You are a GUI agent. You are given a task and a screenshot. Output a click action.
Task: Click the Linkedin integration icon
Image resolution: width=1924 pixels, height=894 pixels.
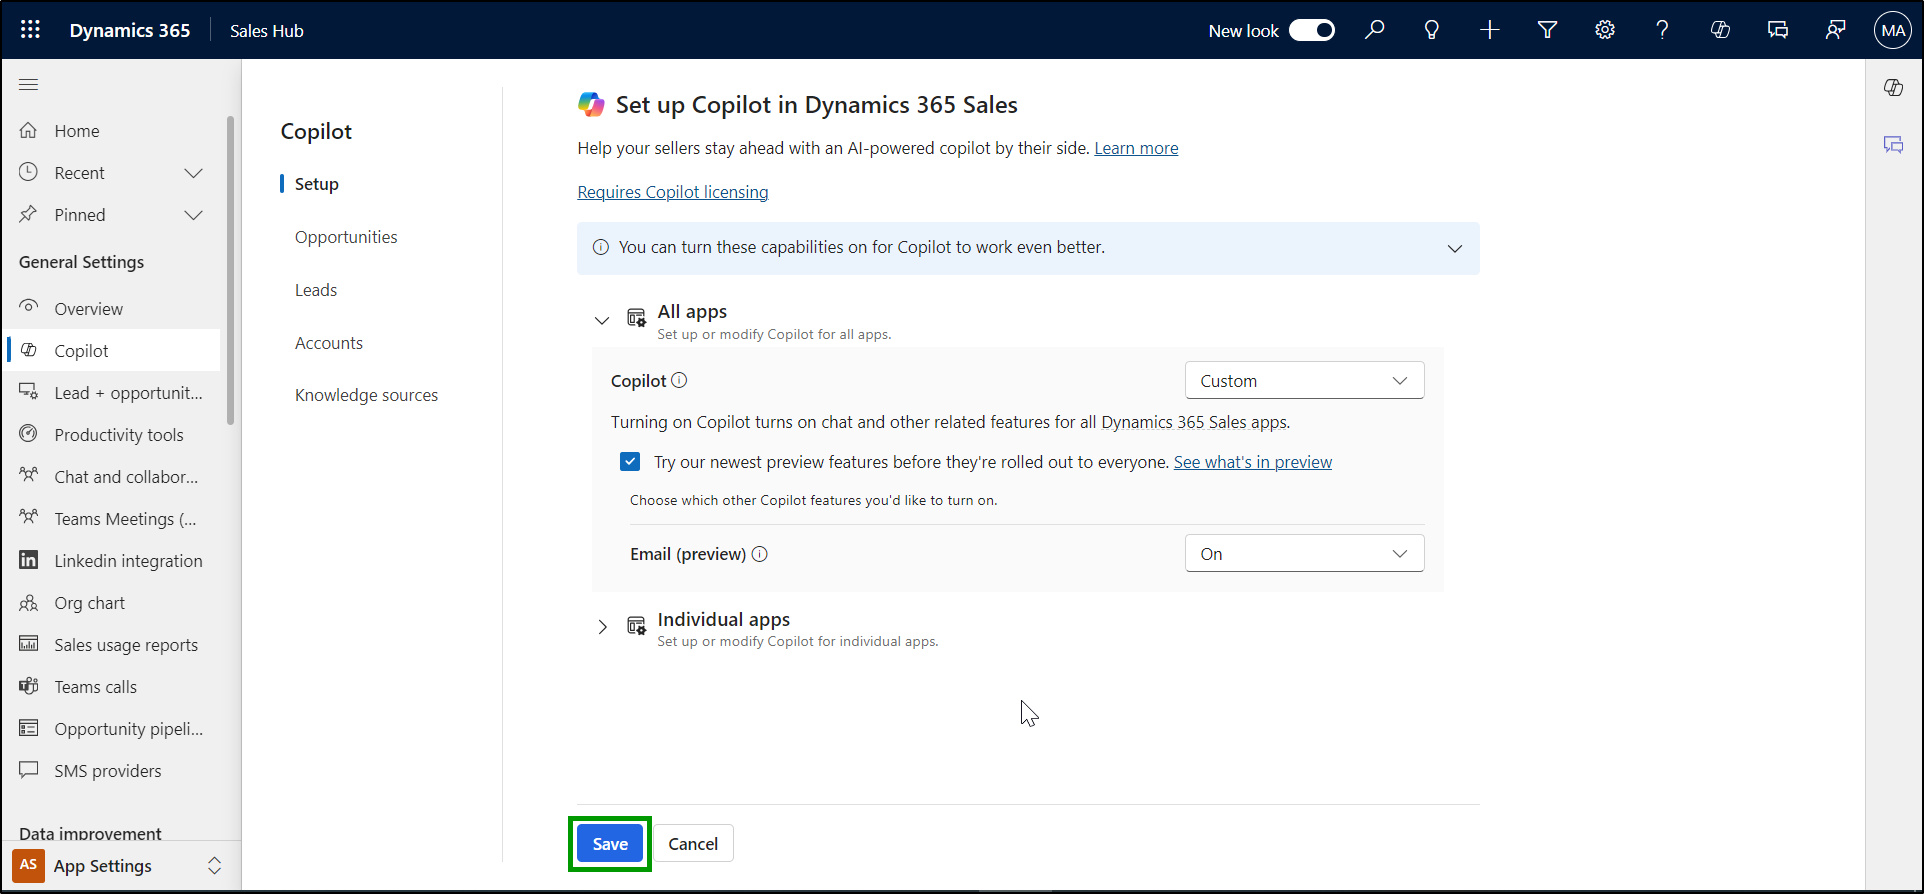coord(29,560)
